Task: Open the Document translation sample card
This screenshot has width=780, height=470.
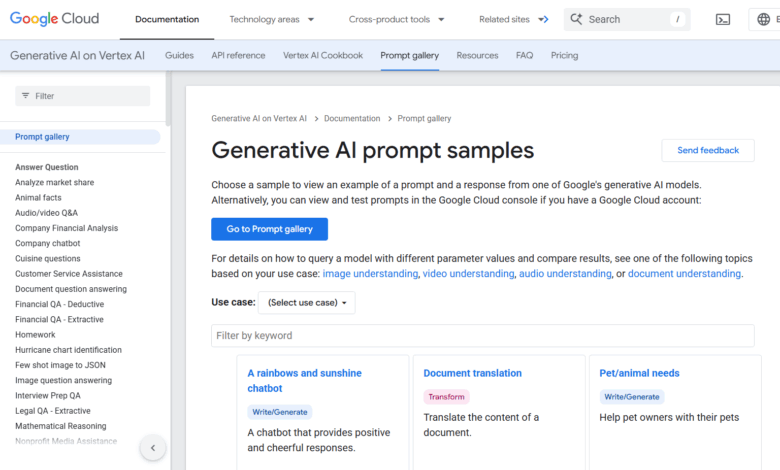Action: (472, 373)
